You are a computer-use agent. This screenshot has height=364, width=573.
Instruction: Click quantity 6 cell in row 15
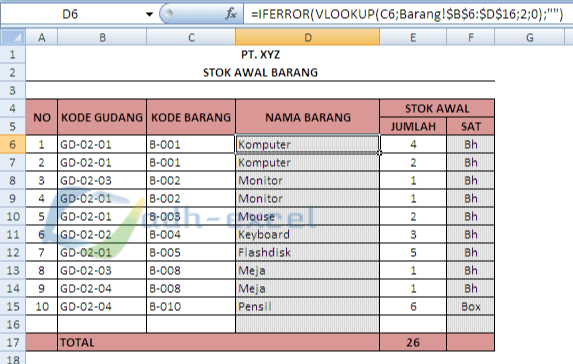pos(413,306)
